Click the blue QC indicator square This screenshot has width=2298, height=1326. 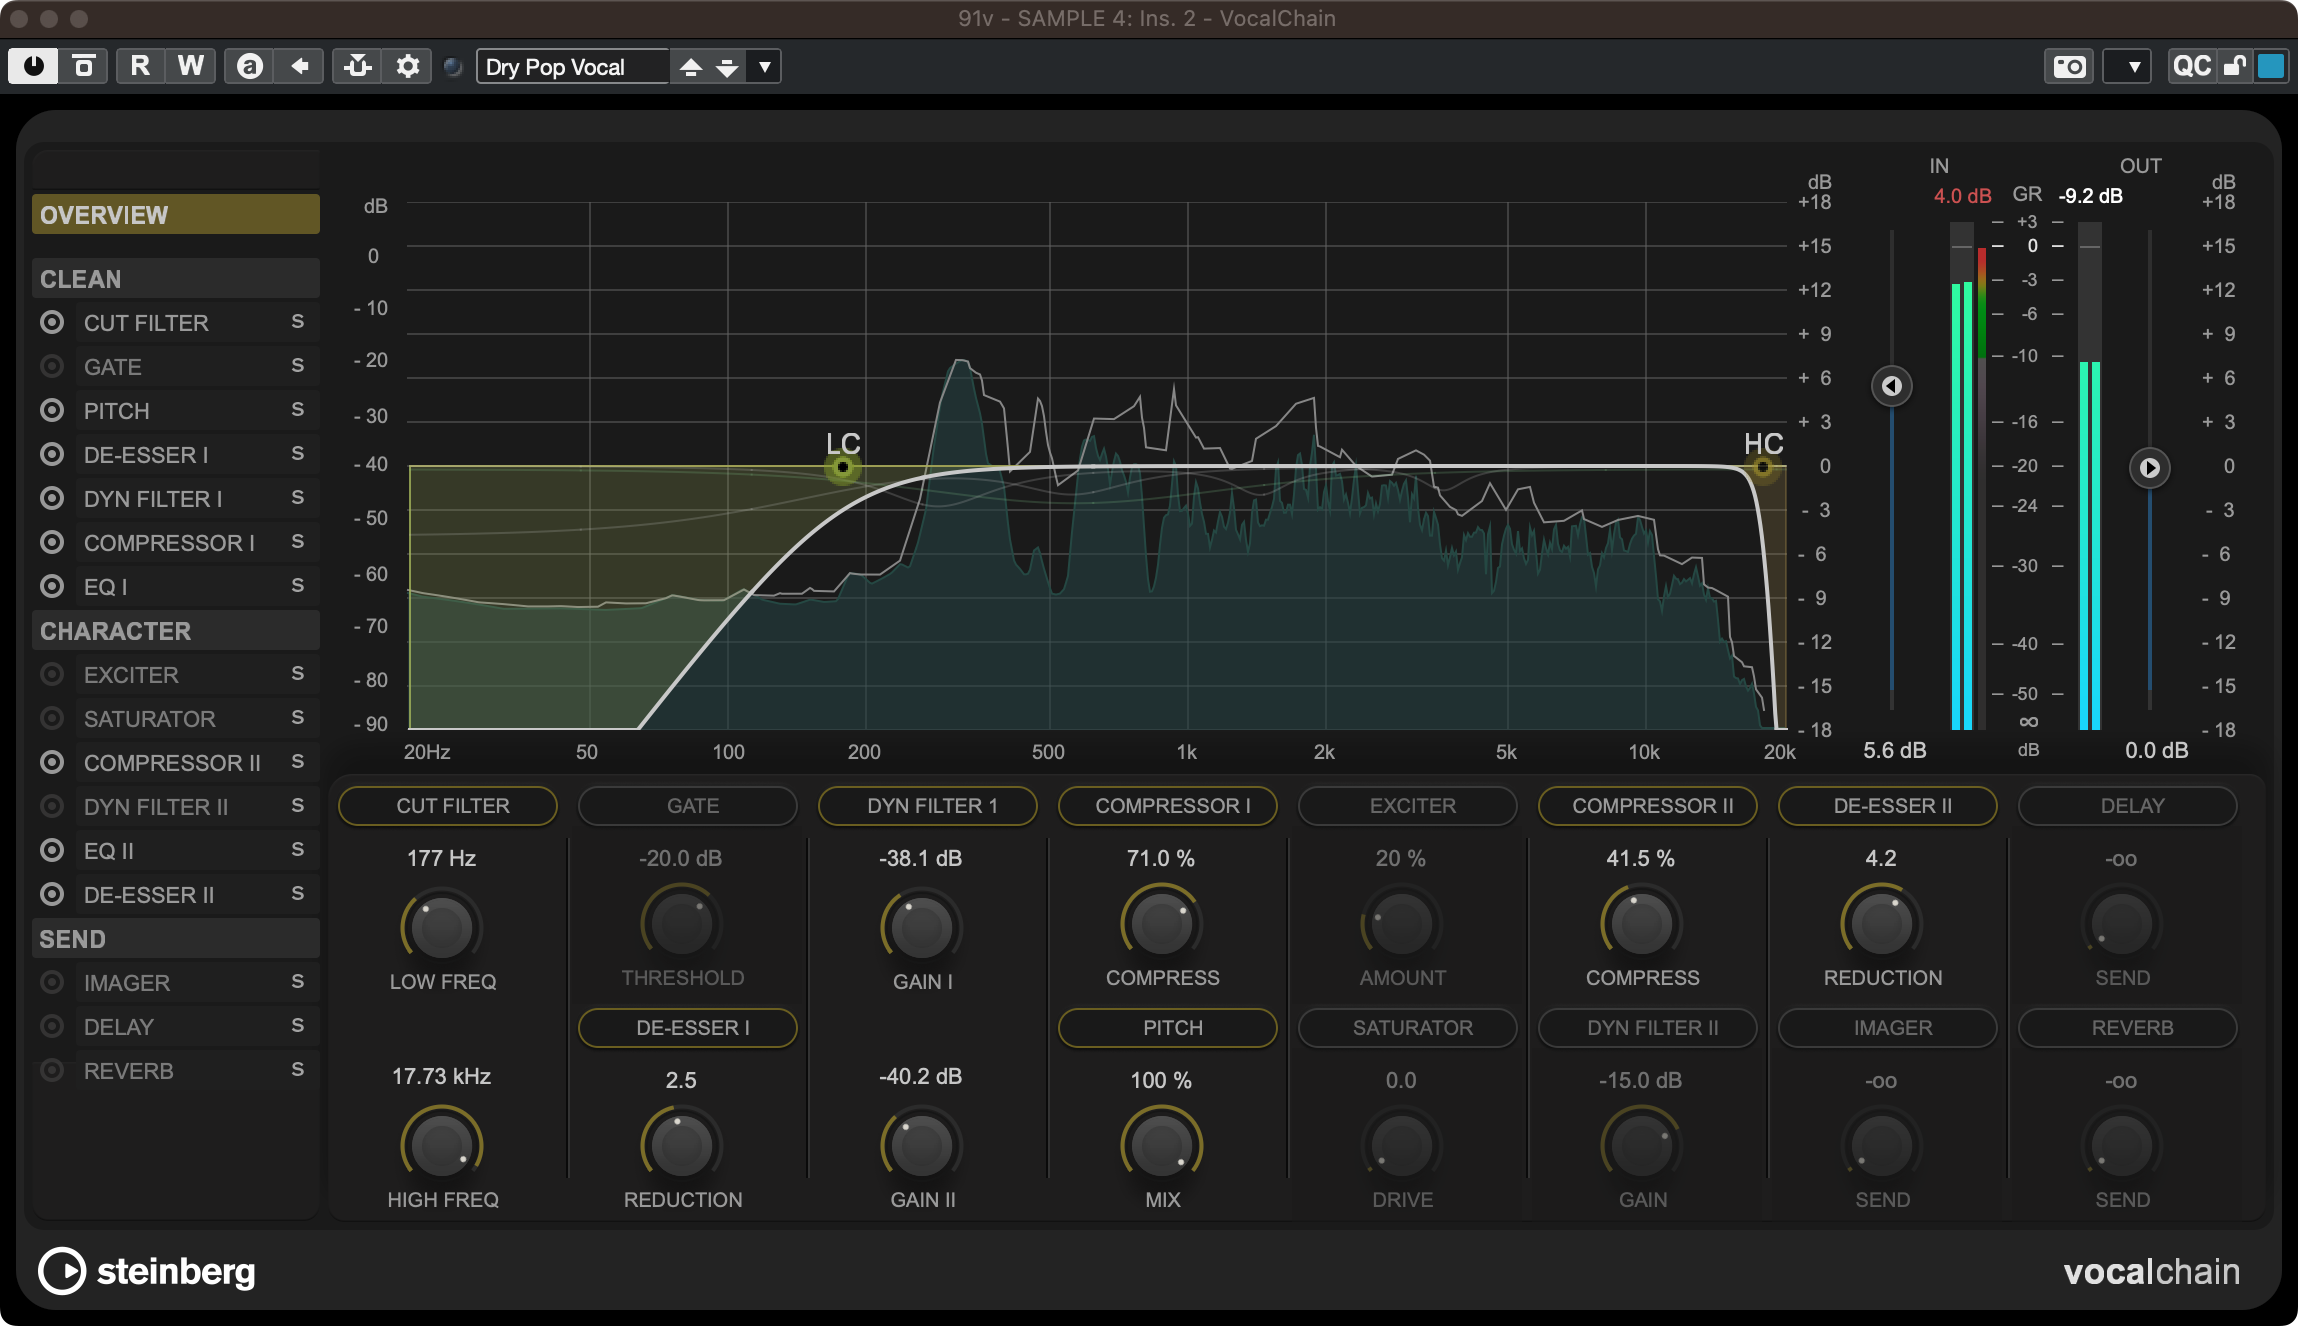[x=2271, y=66]
